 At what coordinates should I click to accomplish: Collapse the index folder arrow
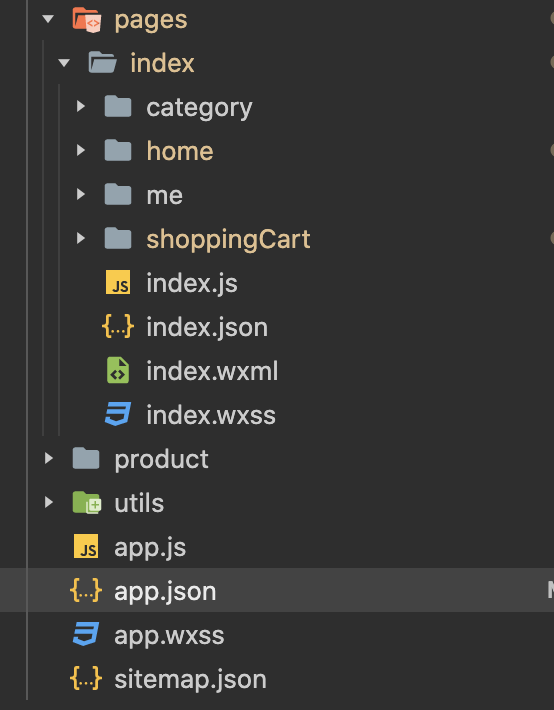point(64,62)
